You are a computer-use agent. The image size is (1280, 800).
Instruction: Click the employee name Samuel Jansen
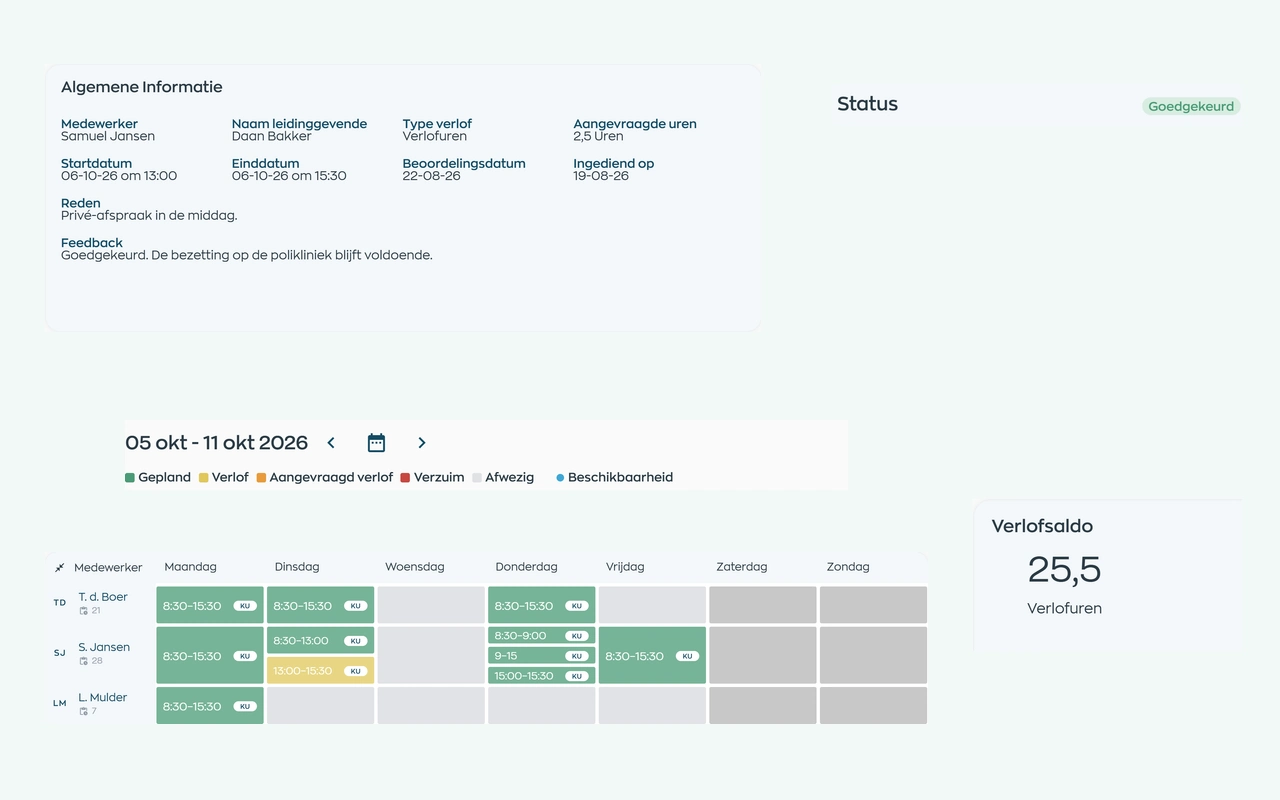[x=108, y=136]
